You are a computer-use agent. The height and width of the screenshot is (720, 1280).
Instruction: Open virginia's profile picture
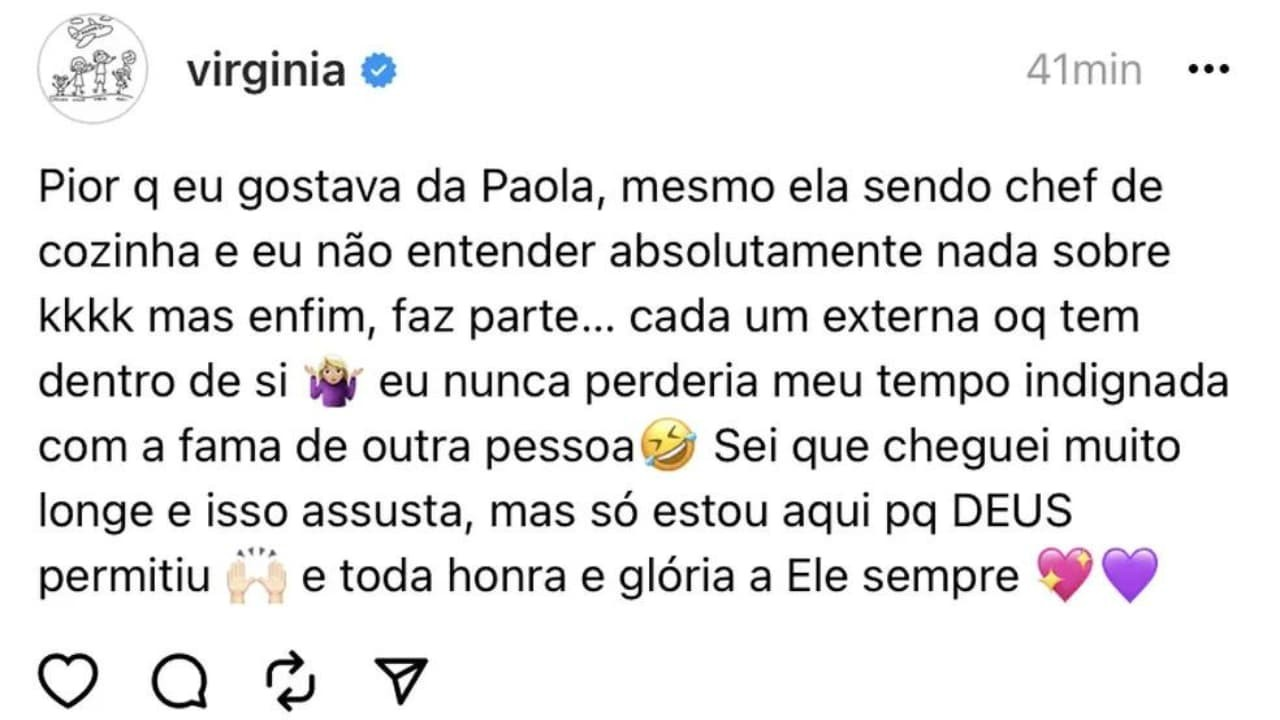[91, 69]
